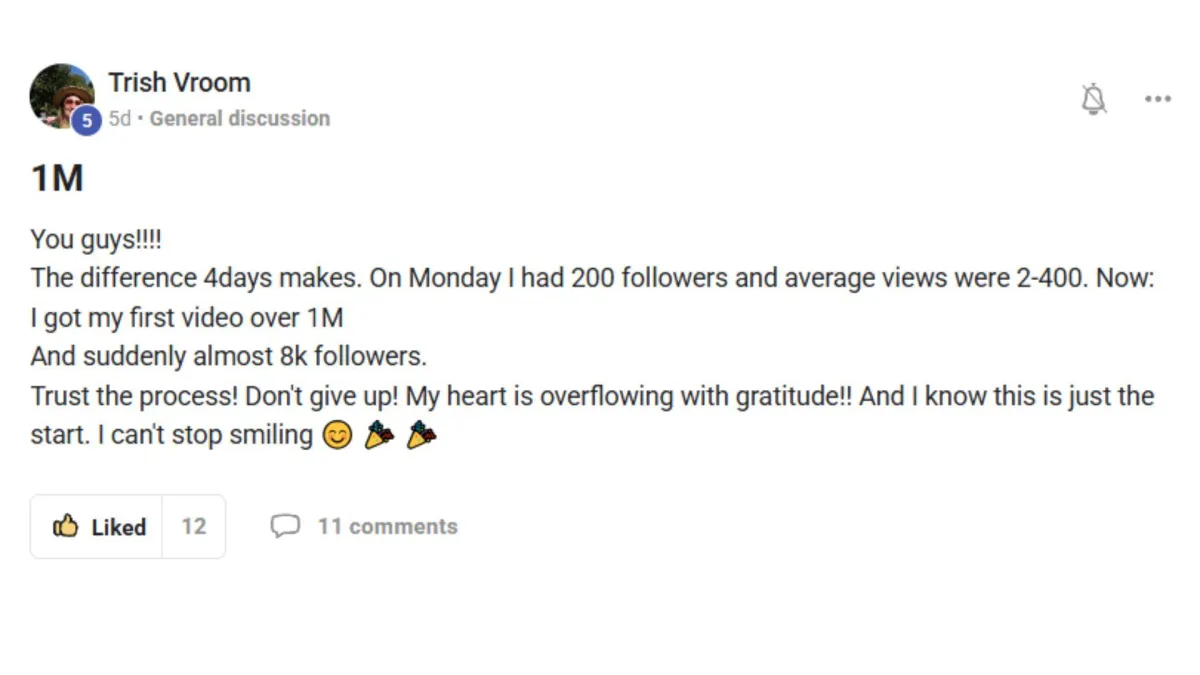The height and width of the screenshot is (675, 1200).
Task: Open the three-dot post options menu
Action: (x=1157, y=98)
